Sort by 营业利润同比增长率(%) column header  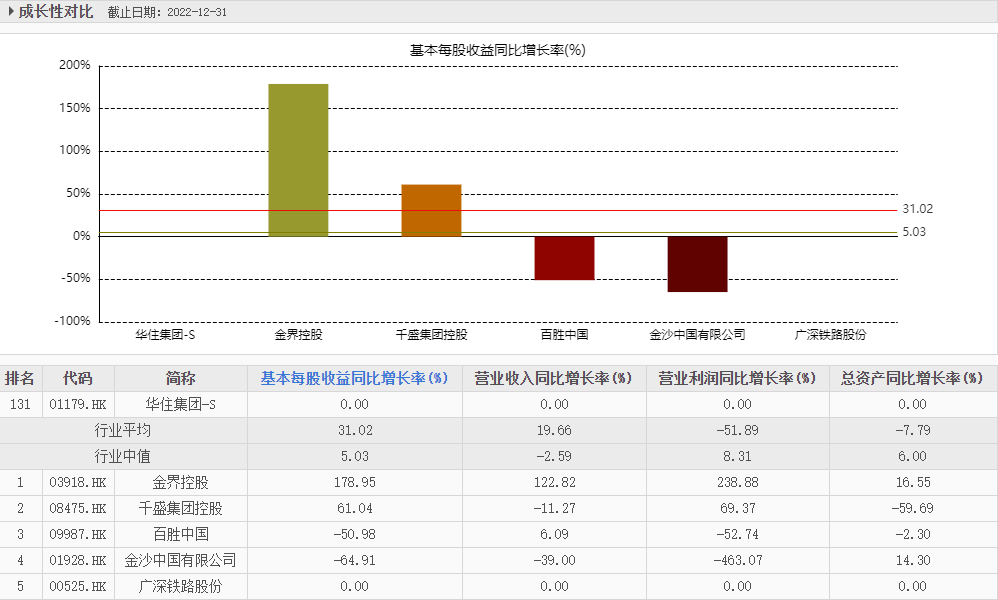coord(737,379)
